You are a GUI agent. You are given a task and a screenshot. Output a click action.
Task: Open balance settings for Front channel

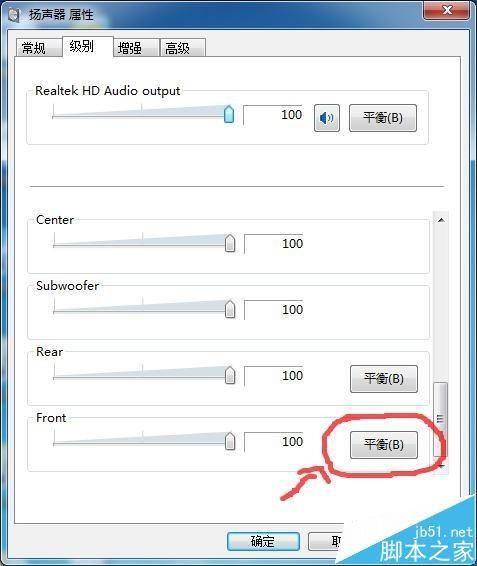point(383,445)
